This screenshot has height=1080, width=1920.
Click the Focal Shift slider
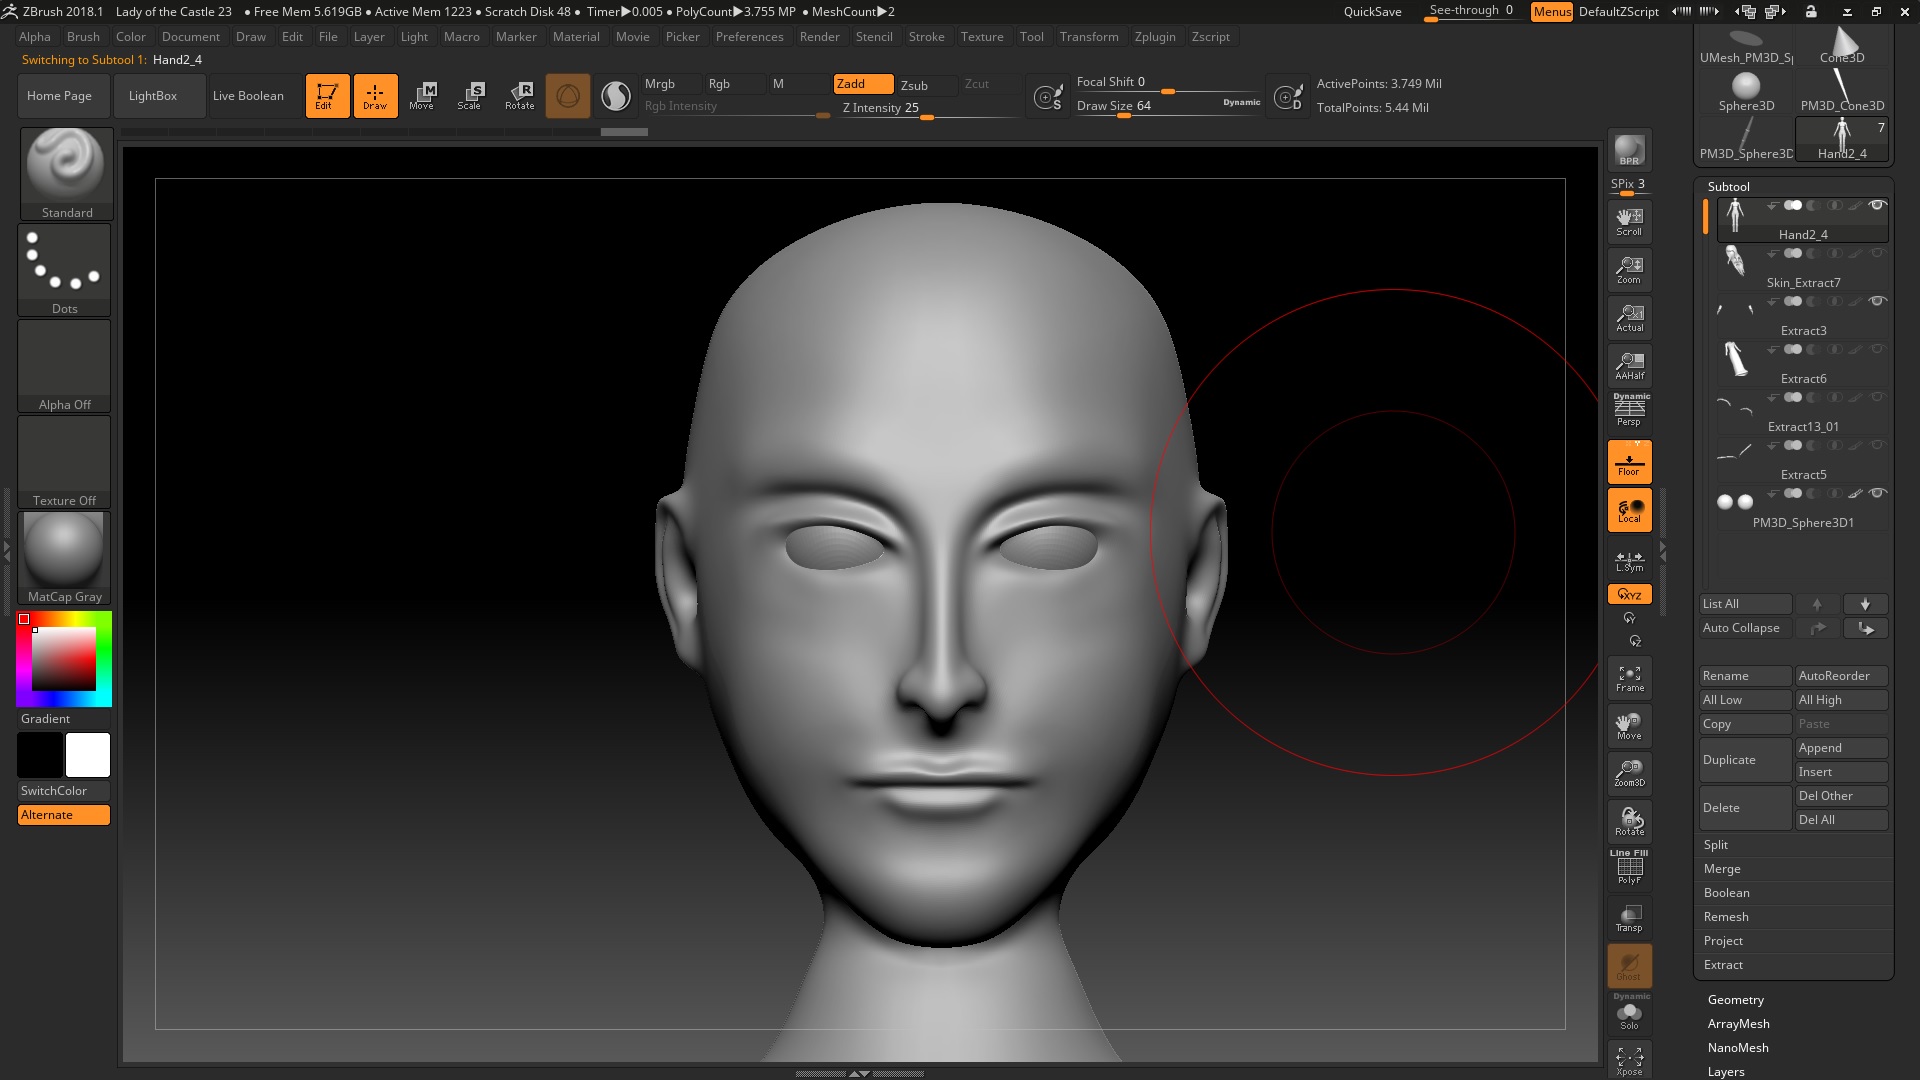pyautogui.click(x=1168, y=82)
